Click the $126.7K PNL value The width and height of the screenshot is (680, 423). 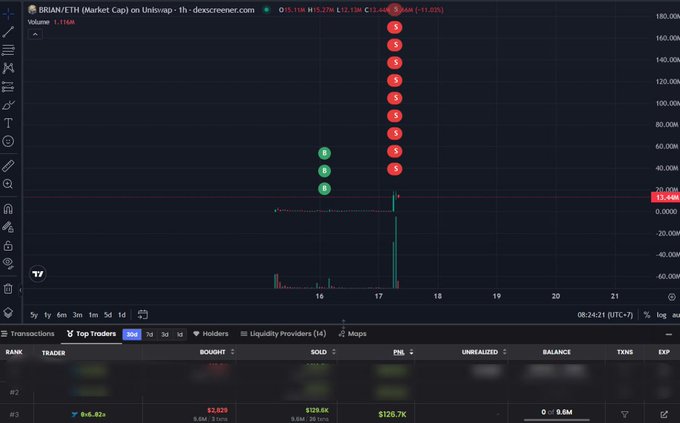pyautogui.click(x=392, y=414)
